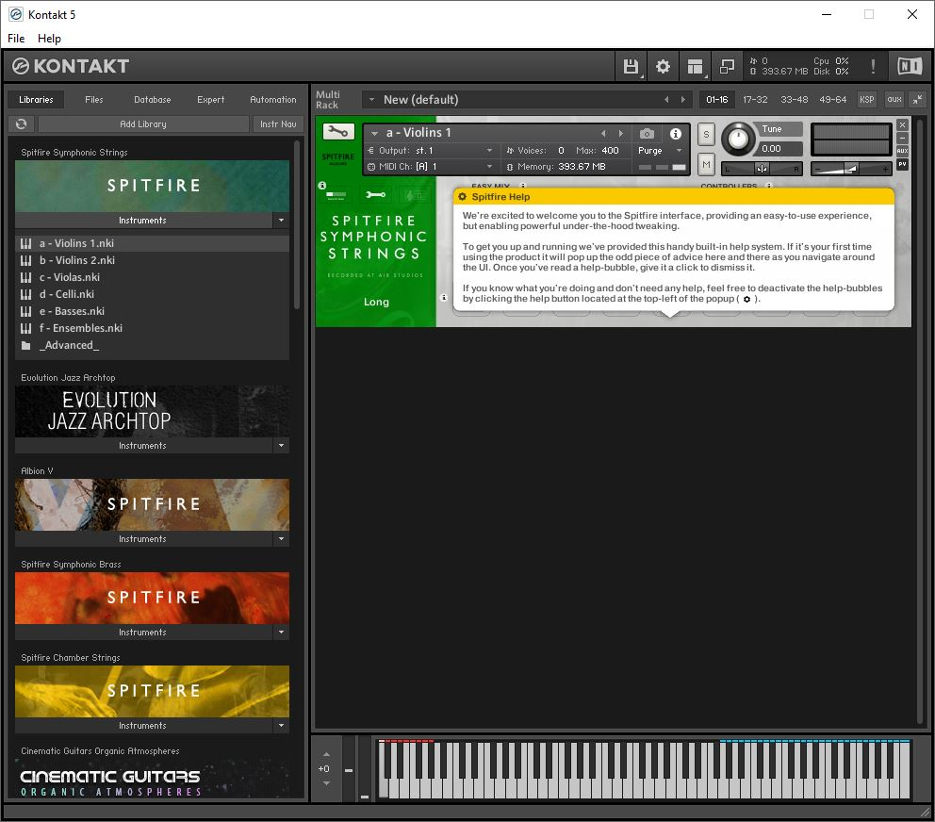Viewport: 935px width, 822px height.
Task: Take a snapshot with camera icon
Action: (647, 133)
